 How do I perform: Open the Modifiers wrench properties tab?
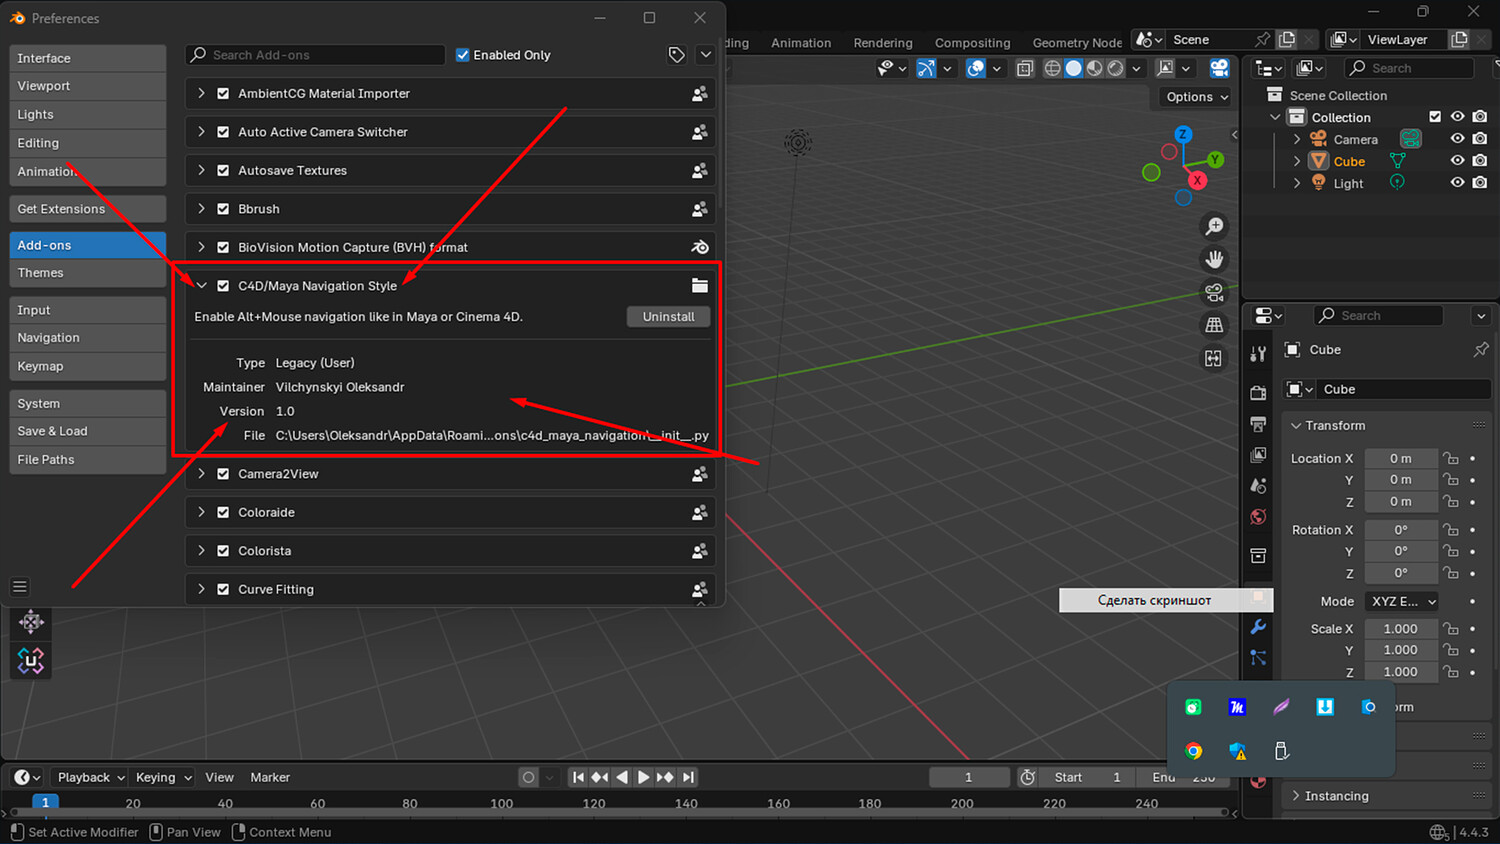1258,627
